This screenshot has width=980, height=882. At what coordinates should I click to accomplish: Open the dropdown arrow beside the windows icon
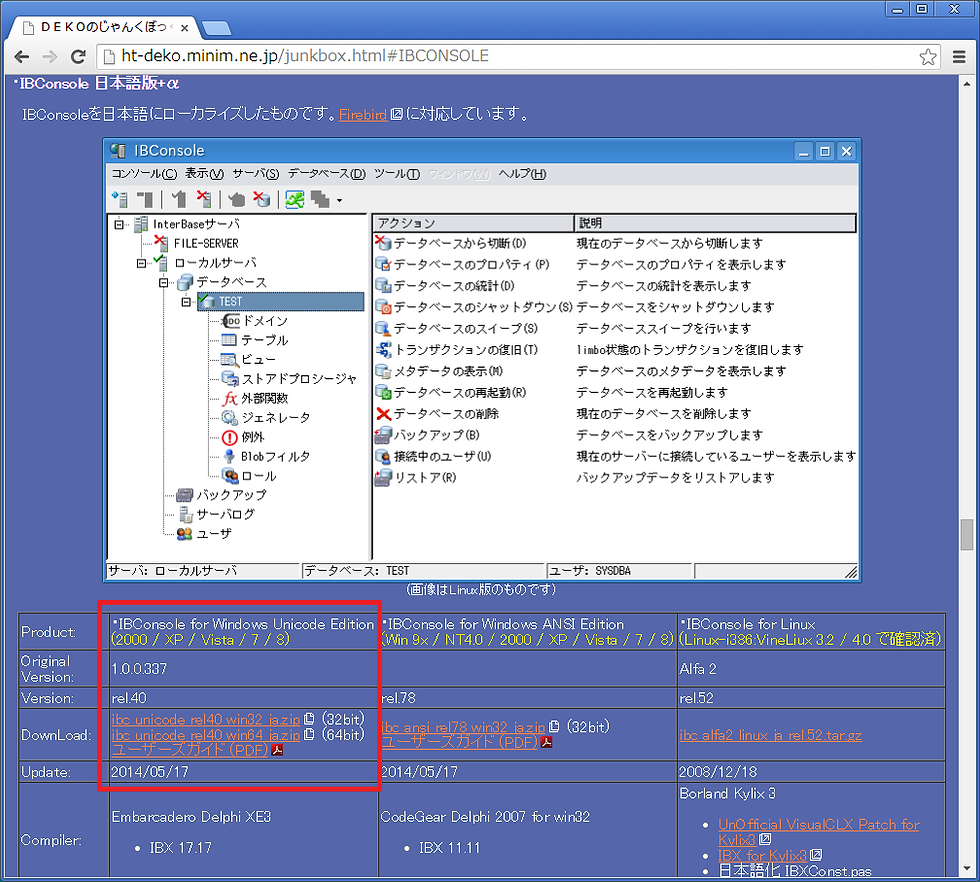pyautogui.click(x=339, y=201)
